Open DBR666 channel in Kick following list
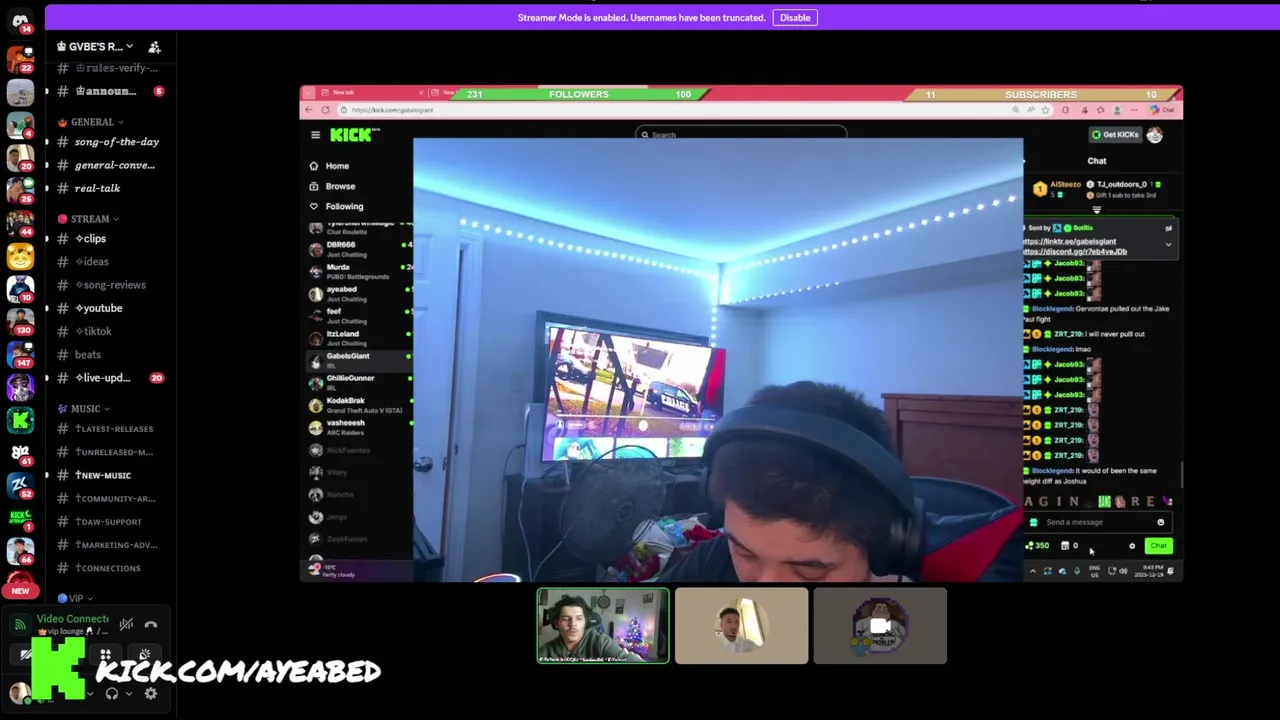The width and height of the screenshot is (1280, 720). [x=360, y=249]
